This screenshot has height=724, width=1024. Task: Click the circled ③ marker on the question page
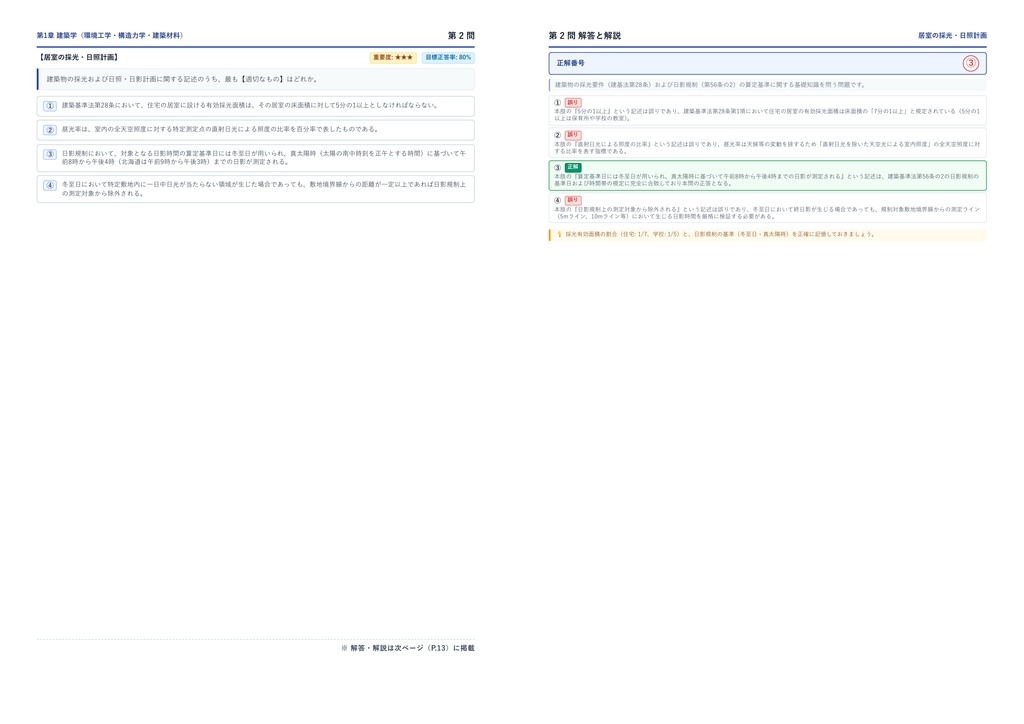click(x=50, y=155)
